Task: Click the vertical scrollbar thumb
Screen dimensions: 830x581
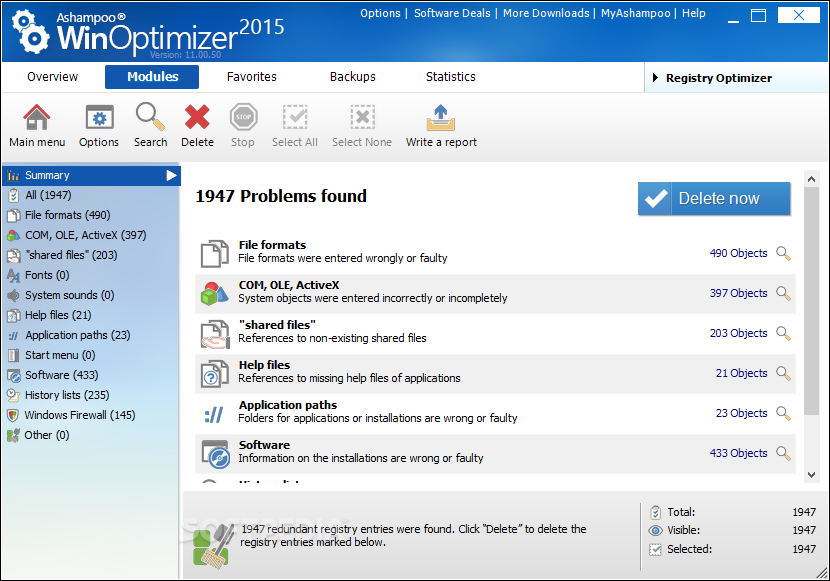Action: 811,301
